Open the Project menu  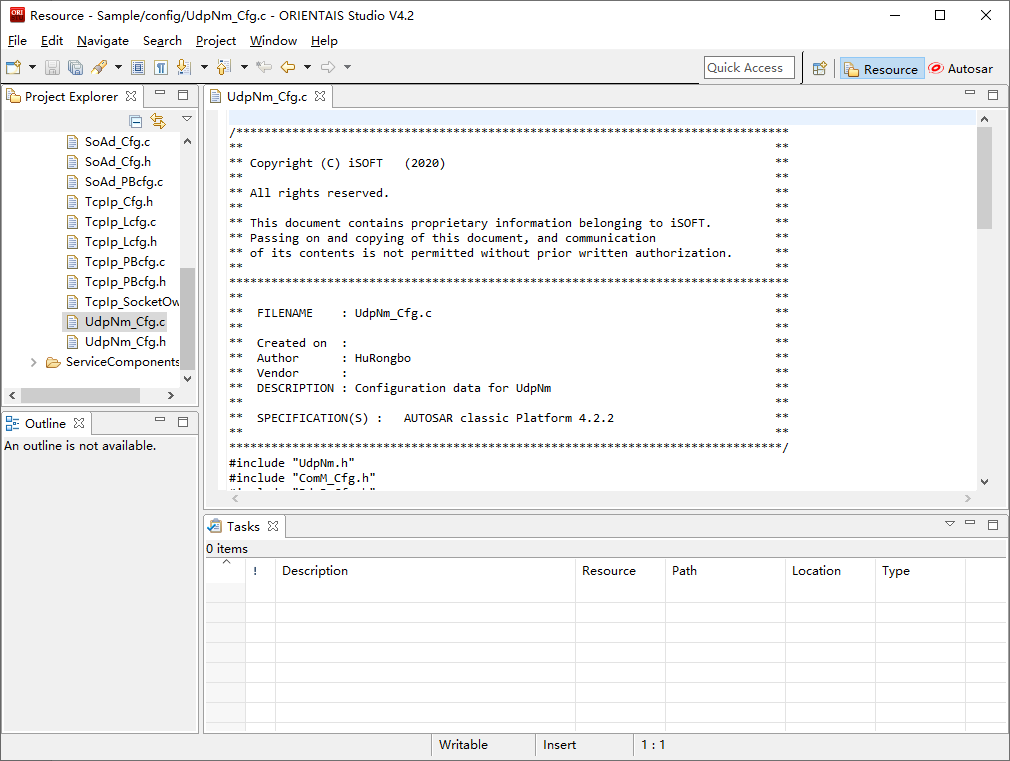pyautogui.click(x=215, y=41)
